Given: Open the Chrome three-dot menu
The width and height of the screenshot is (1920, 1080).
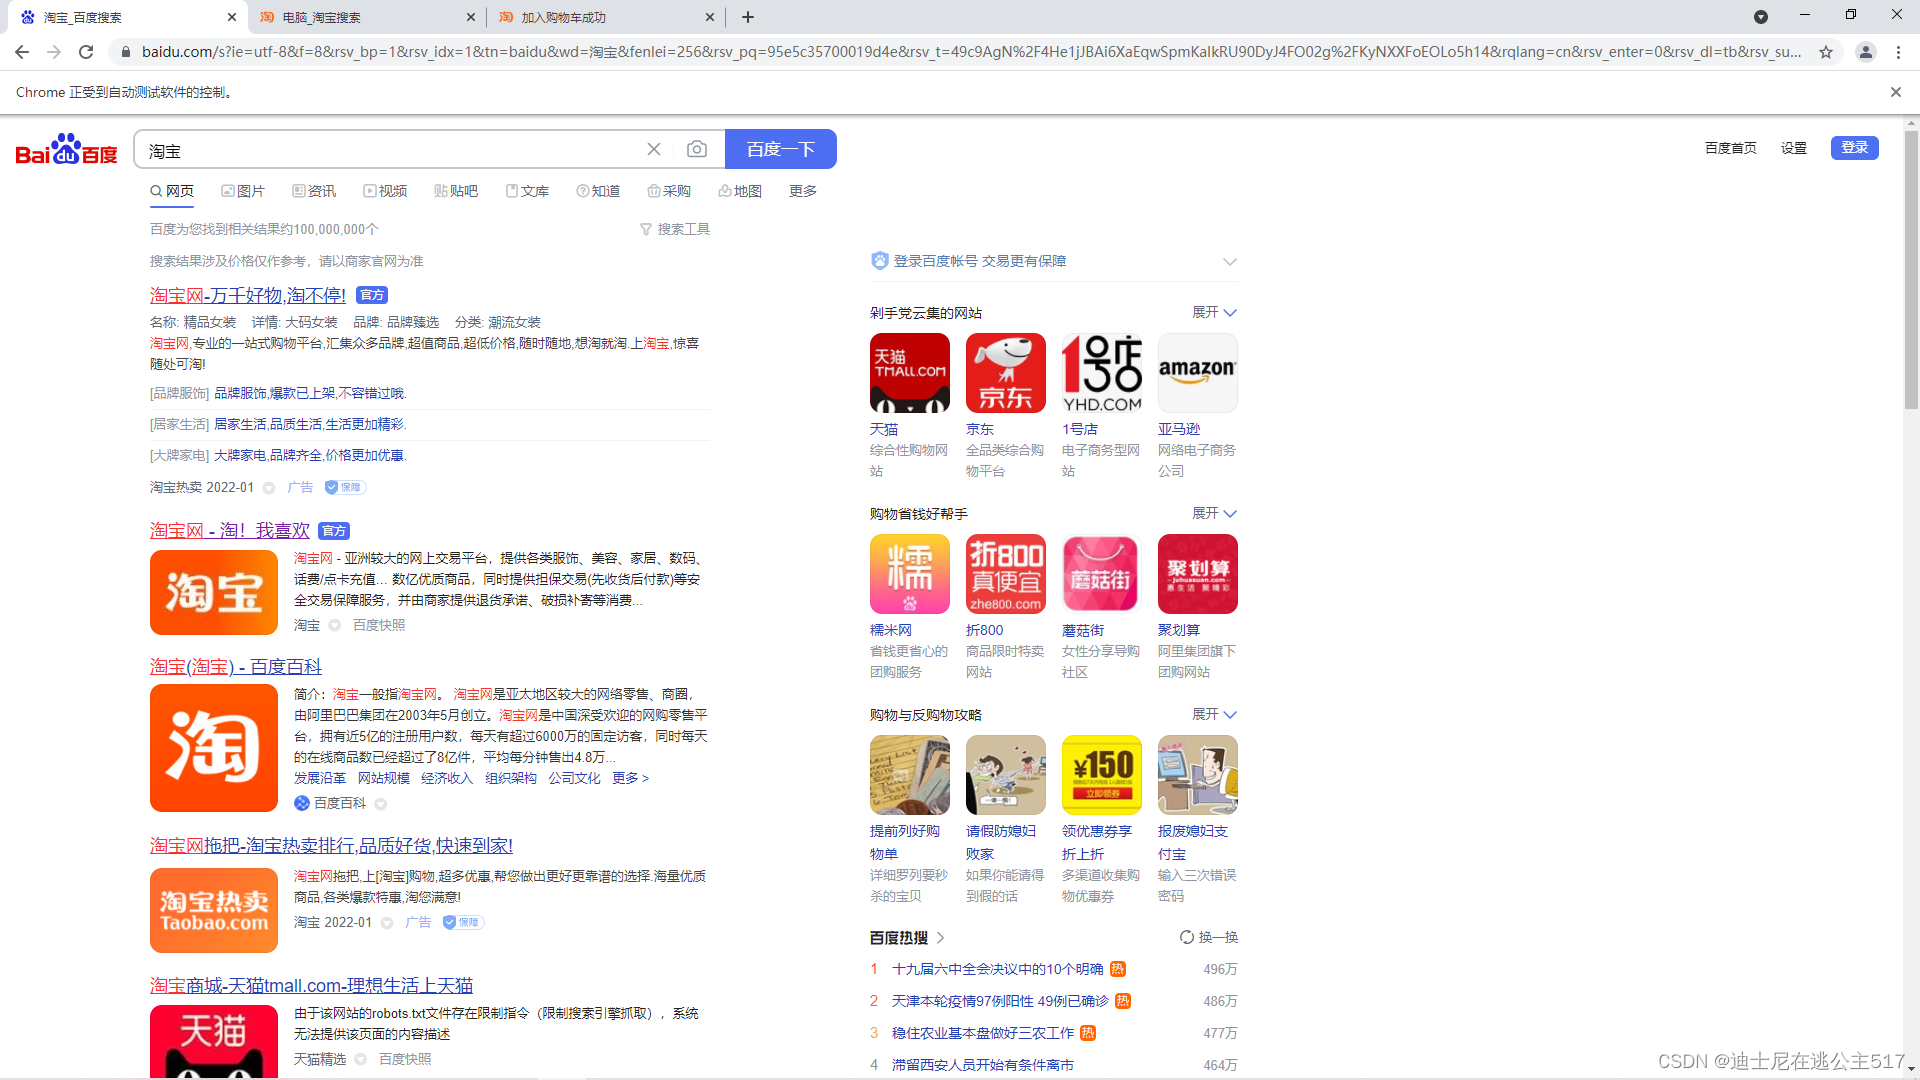Looking at the screenshot, I should tap(1898, 51).
